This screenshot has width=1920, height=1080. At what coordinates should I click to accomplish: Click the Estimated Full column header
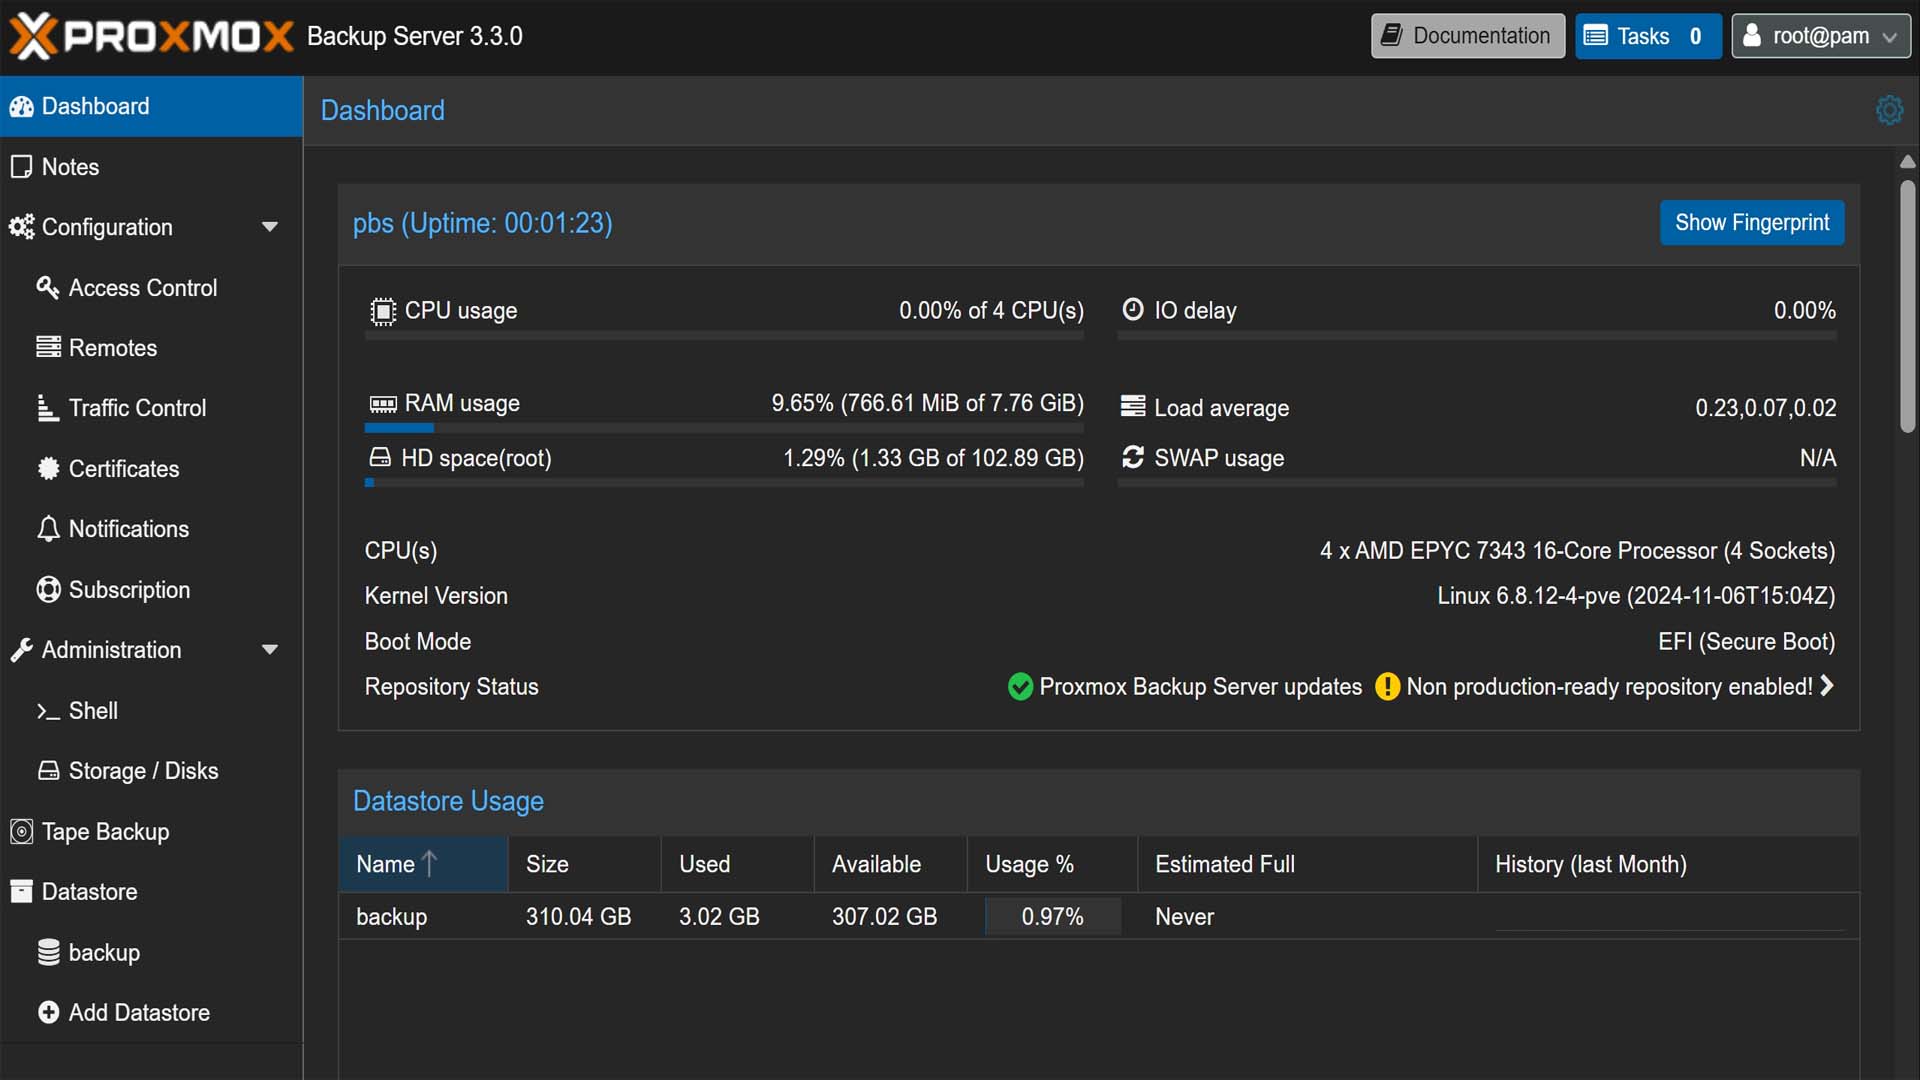point(1307,864)
